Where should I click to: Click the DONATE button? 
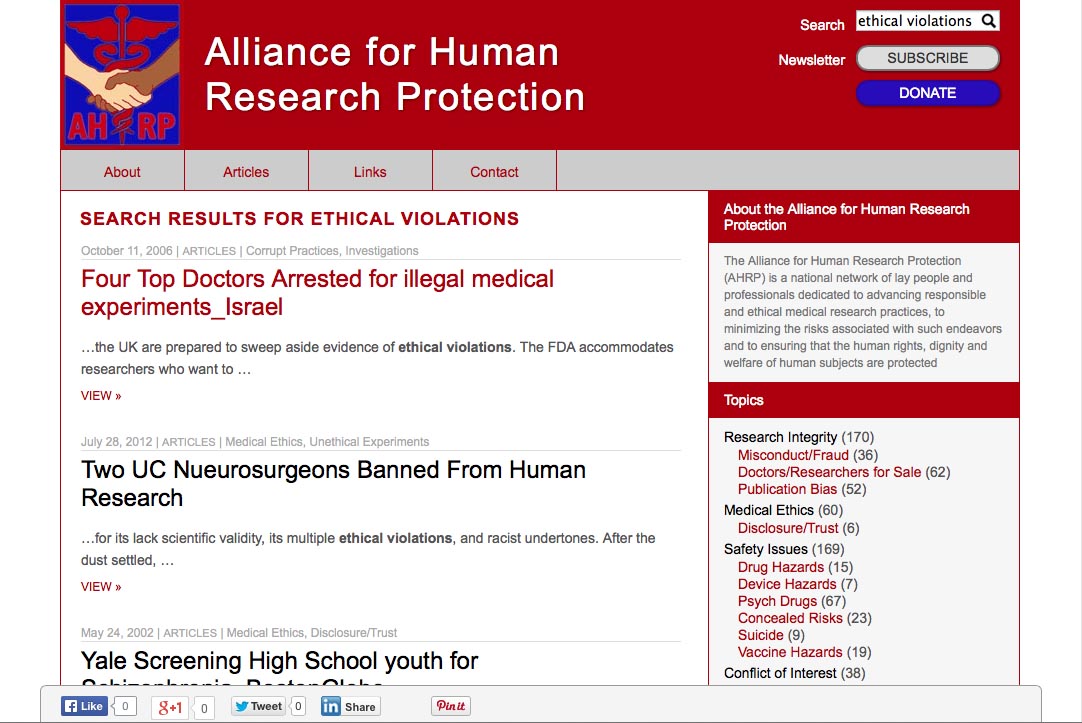(927, 93)
